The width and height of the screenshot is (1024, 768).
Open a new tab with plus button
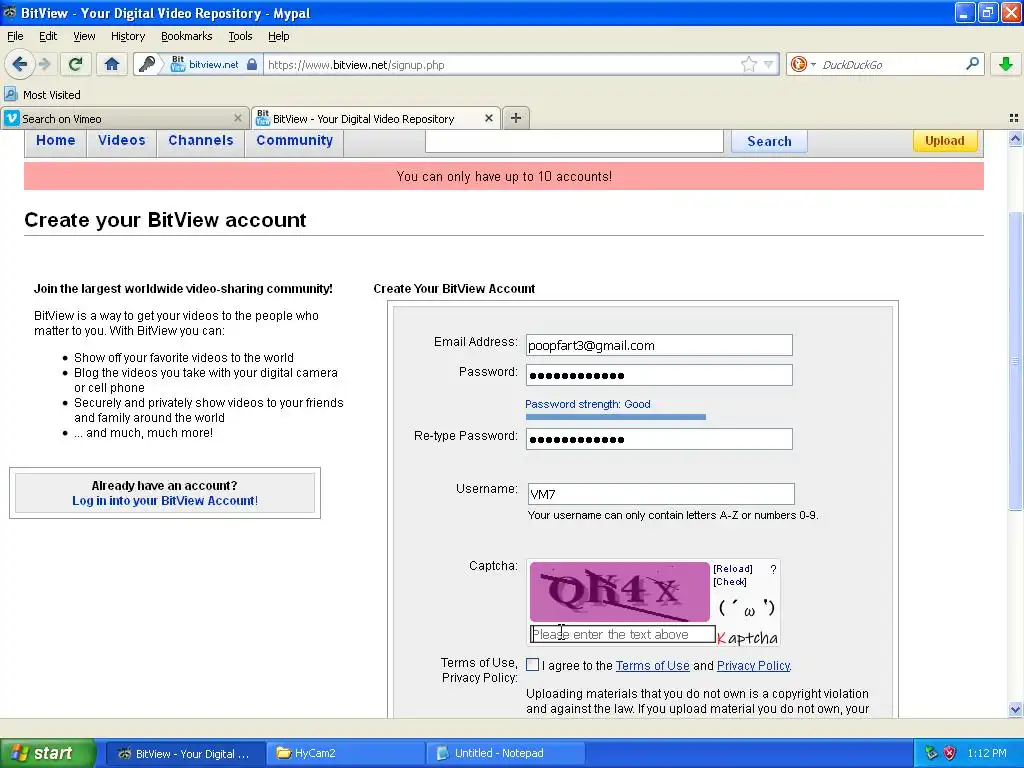coord(516,118)
